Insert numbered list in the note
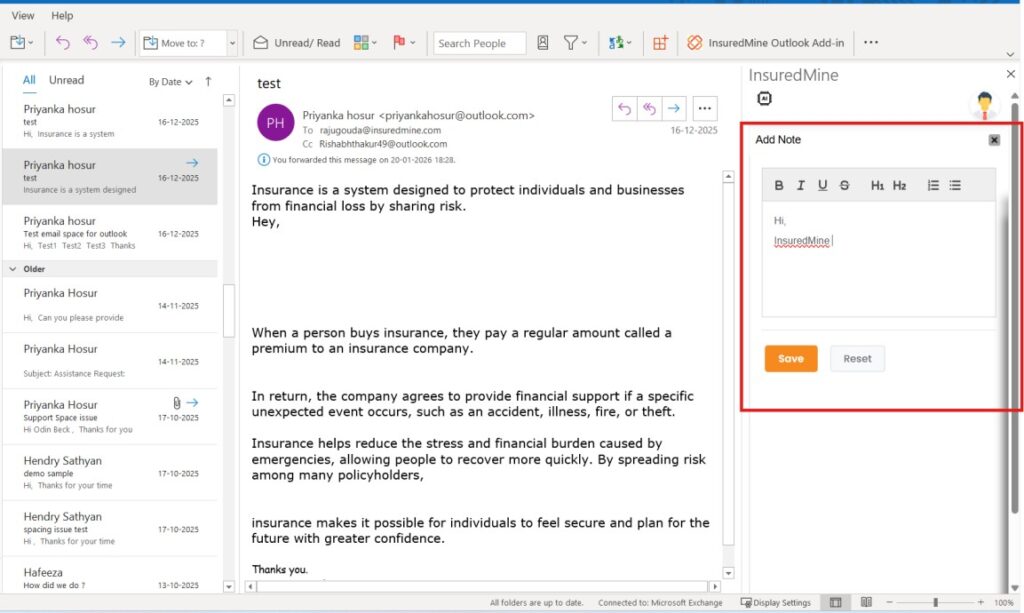Image resolution: width=1024 pixels, height=613 pixels. 933,185
